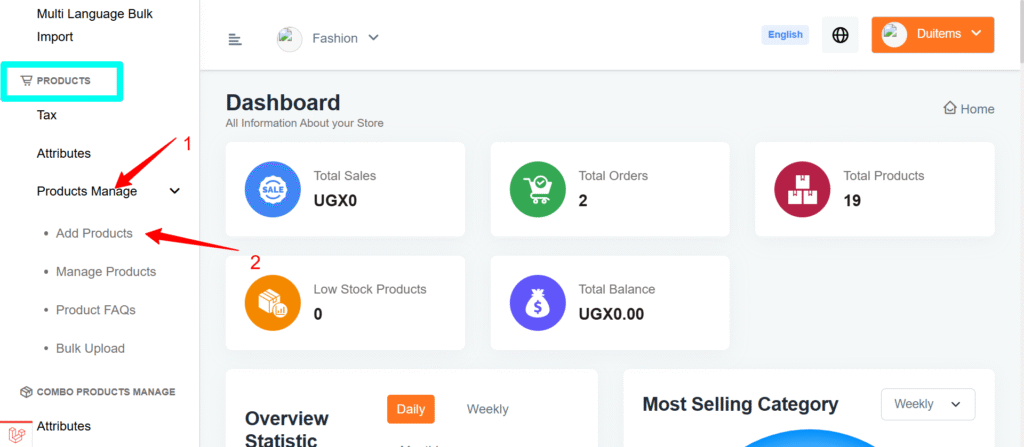
Task: Open the Tax menu item
Action: click(x=47, y=115)
